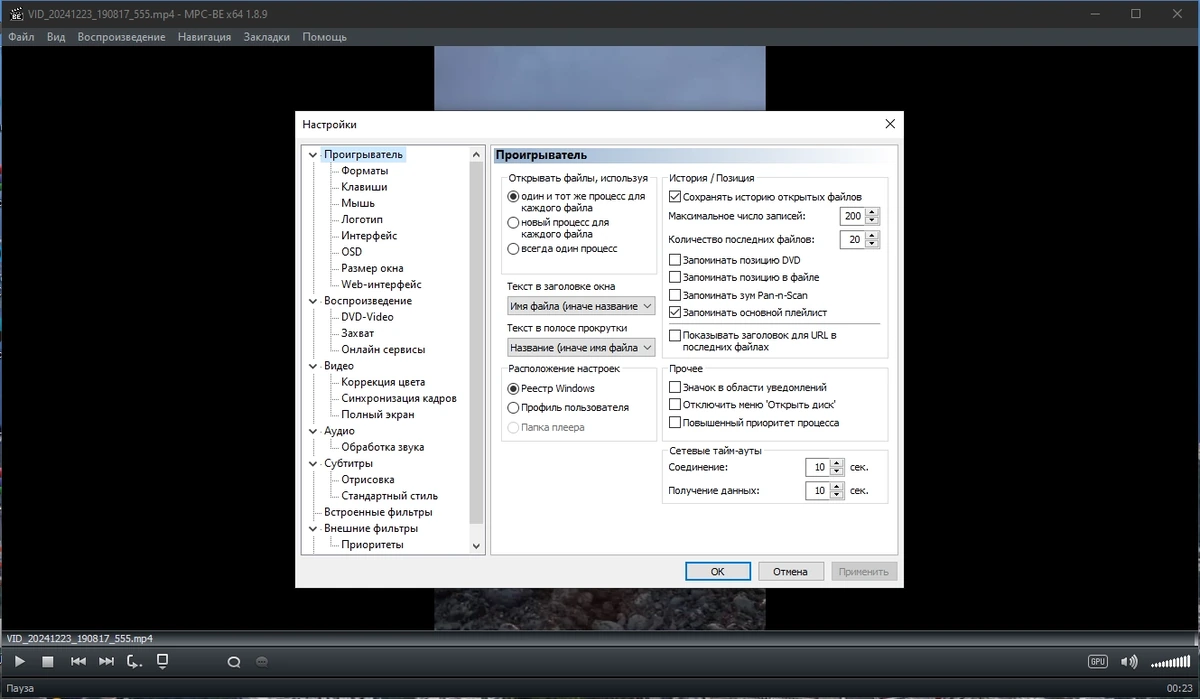Click settings tree scrollbar down arrow
The width and height of the screenshot is (1200, 699).
[476, 546]
